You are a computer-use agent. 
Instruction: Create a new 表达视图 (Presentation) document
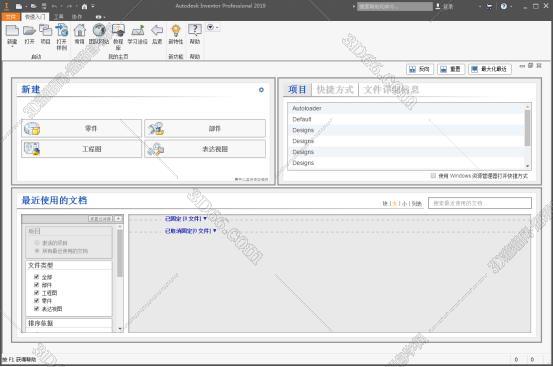point(205,149)
